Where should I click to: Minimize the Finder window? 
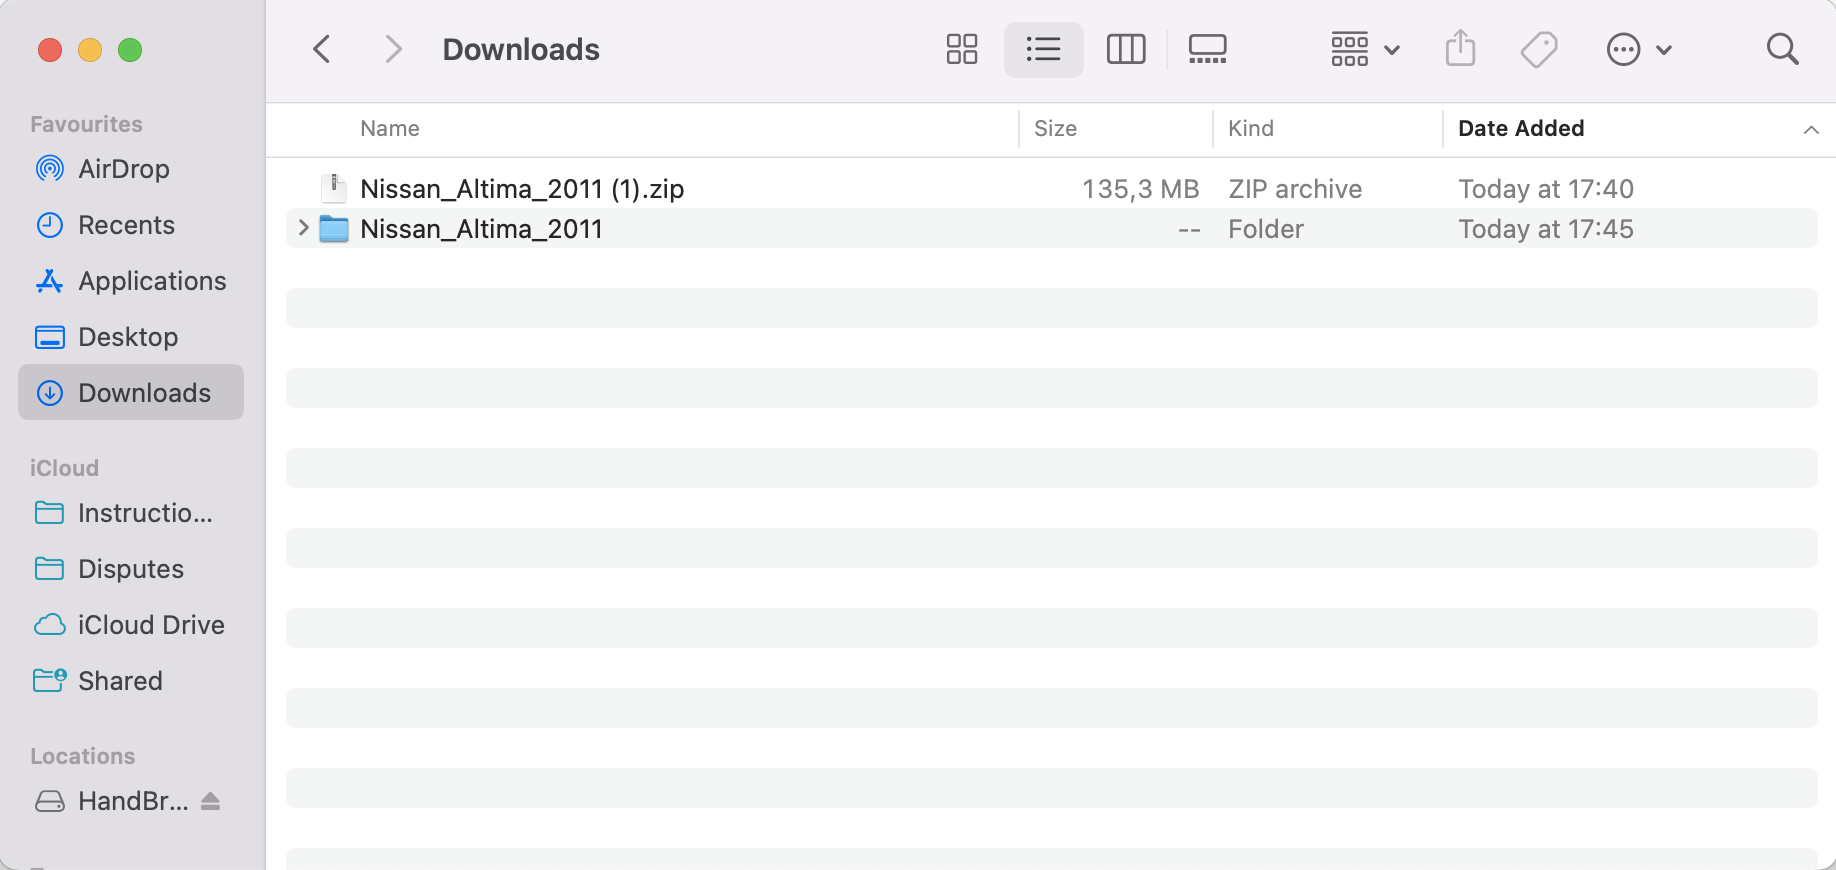point(90,50)
